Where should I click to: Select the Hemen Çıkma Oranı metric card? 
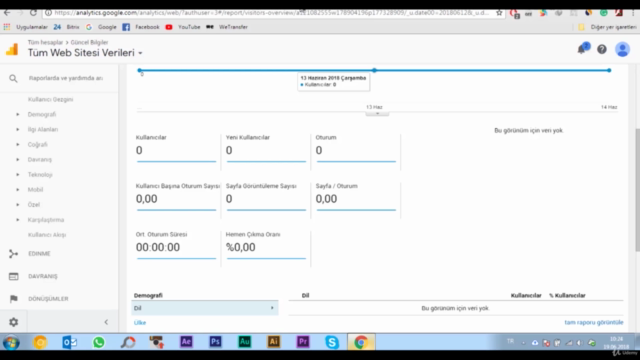coord(266,247)
